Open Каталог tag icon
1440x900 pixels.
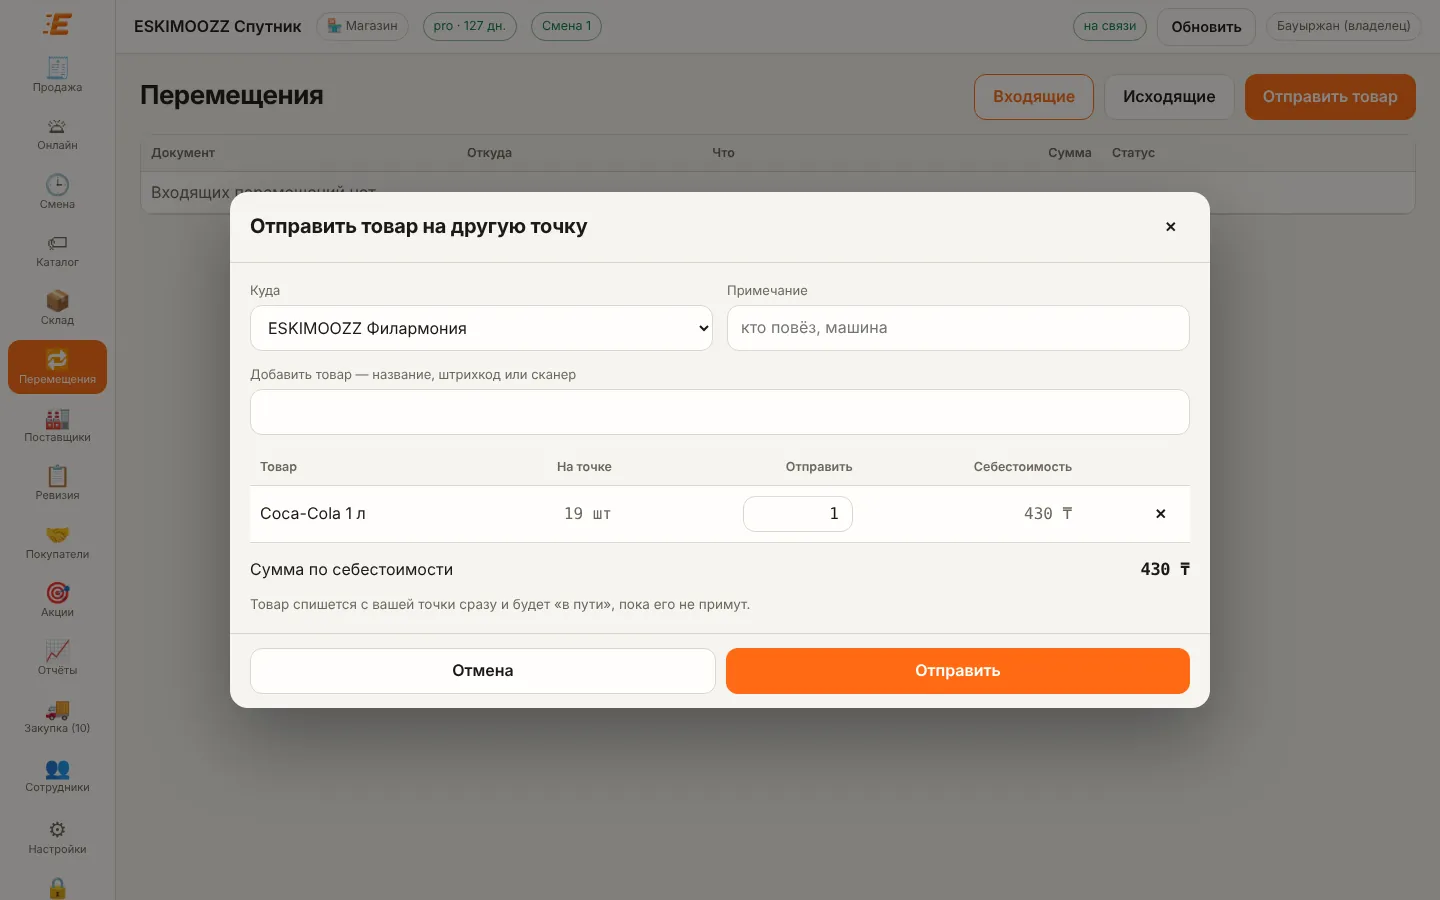pyautogui.click(x=57, y=243)
